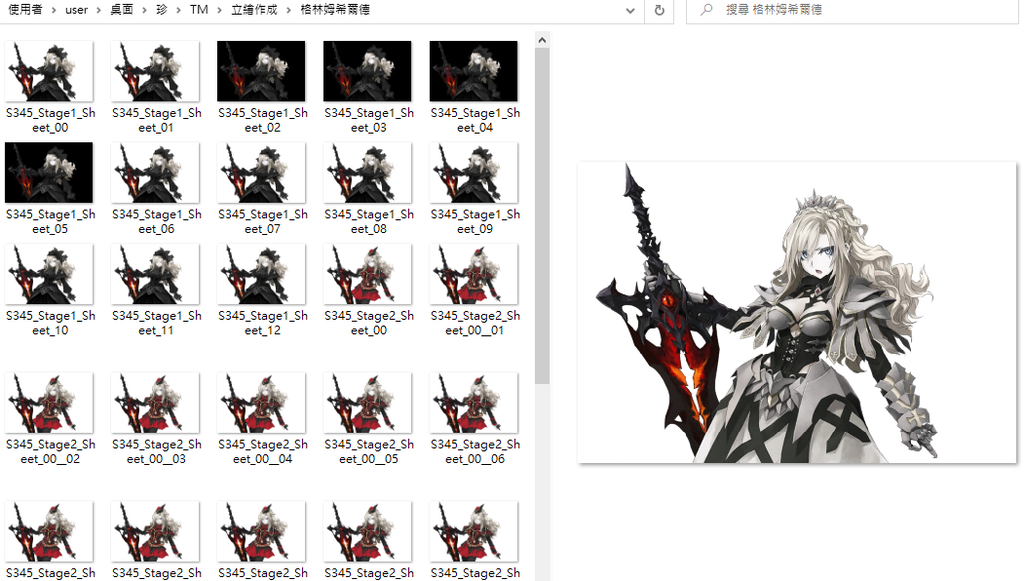
Task: Expand the chevron after user breadcrumb
Action: pyautogui.click(x=99, y=10)
